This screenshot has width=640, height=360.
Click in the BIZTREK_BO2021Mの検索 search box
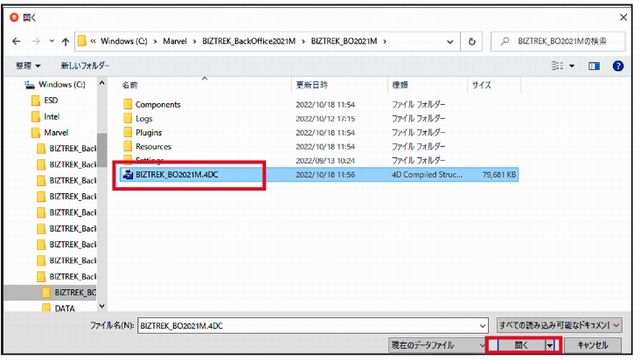click(558, 41)
